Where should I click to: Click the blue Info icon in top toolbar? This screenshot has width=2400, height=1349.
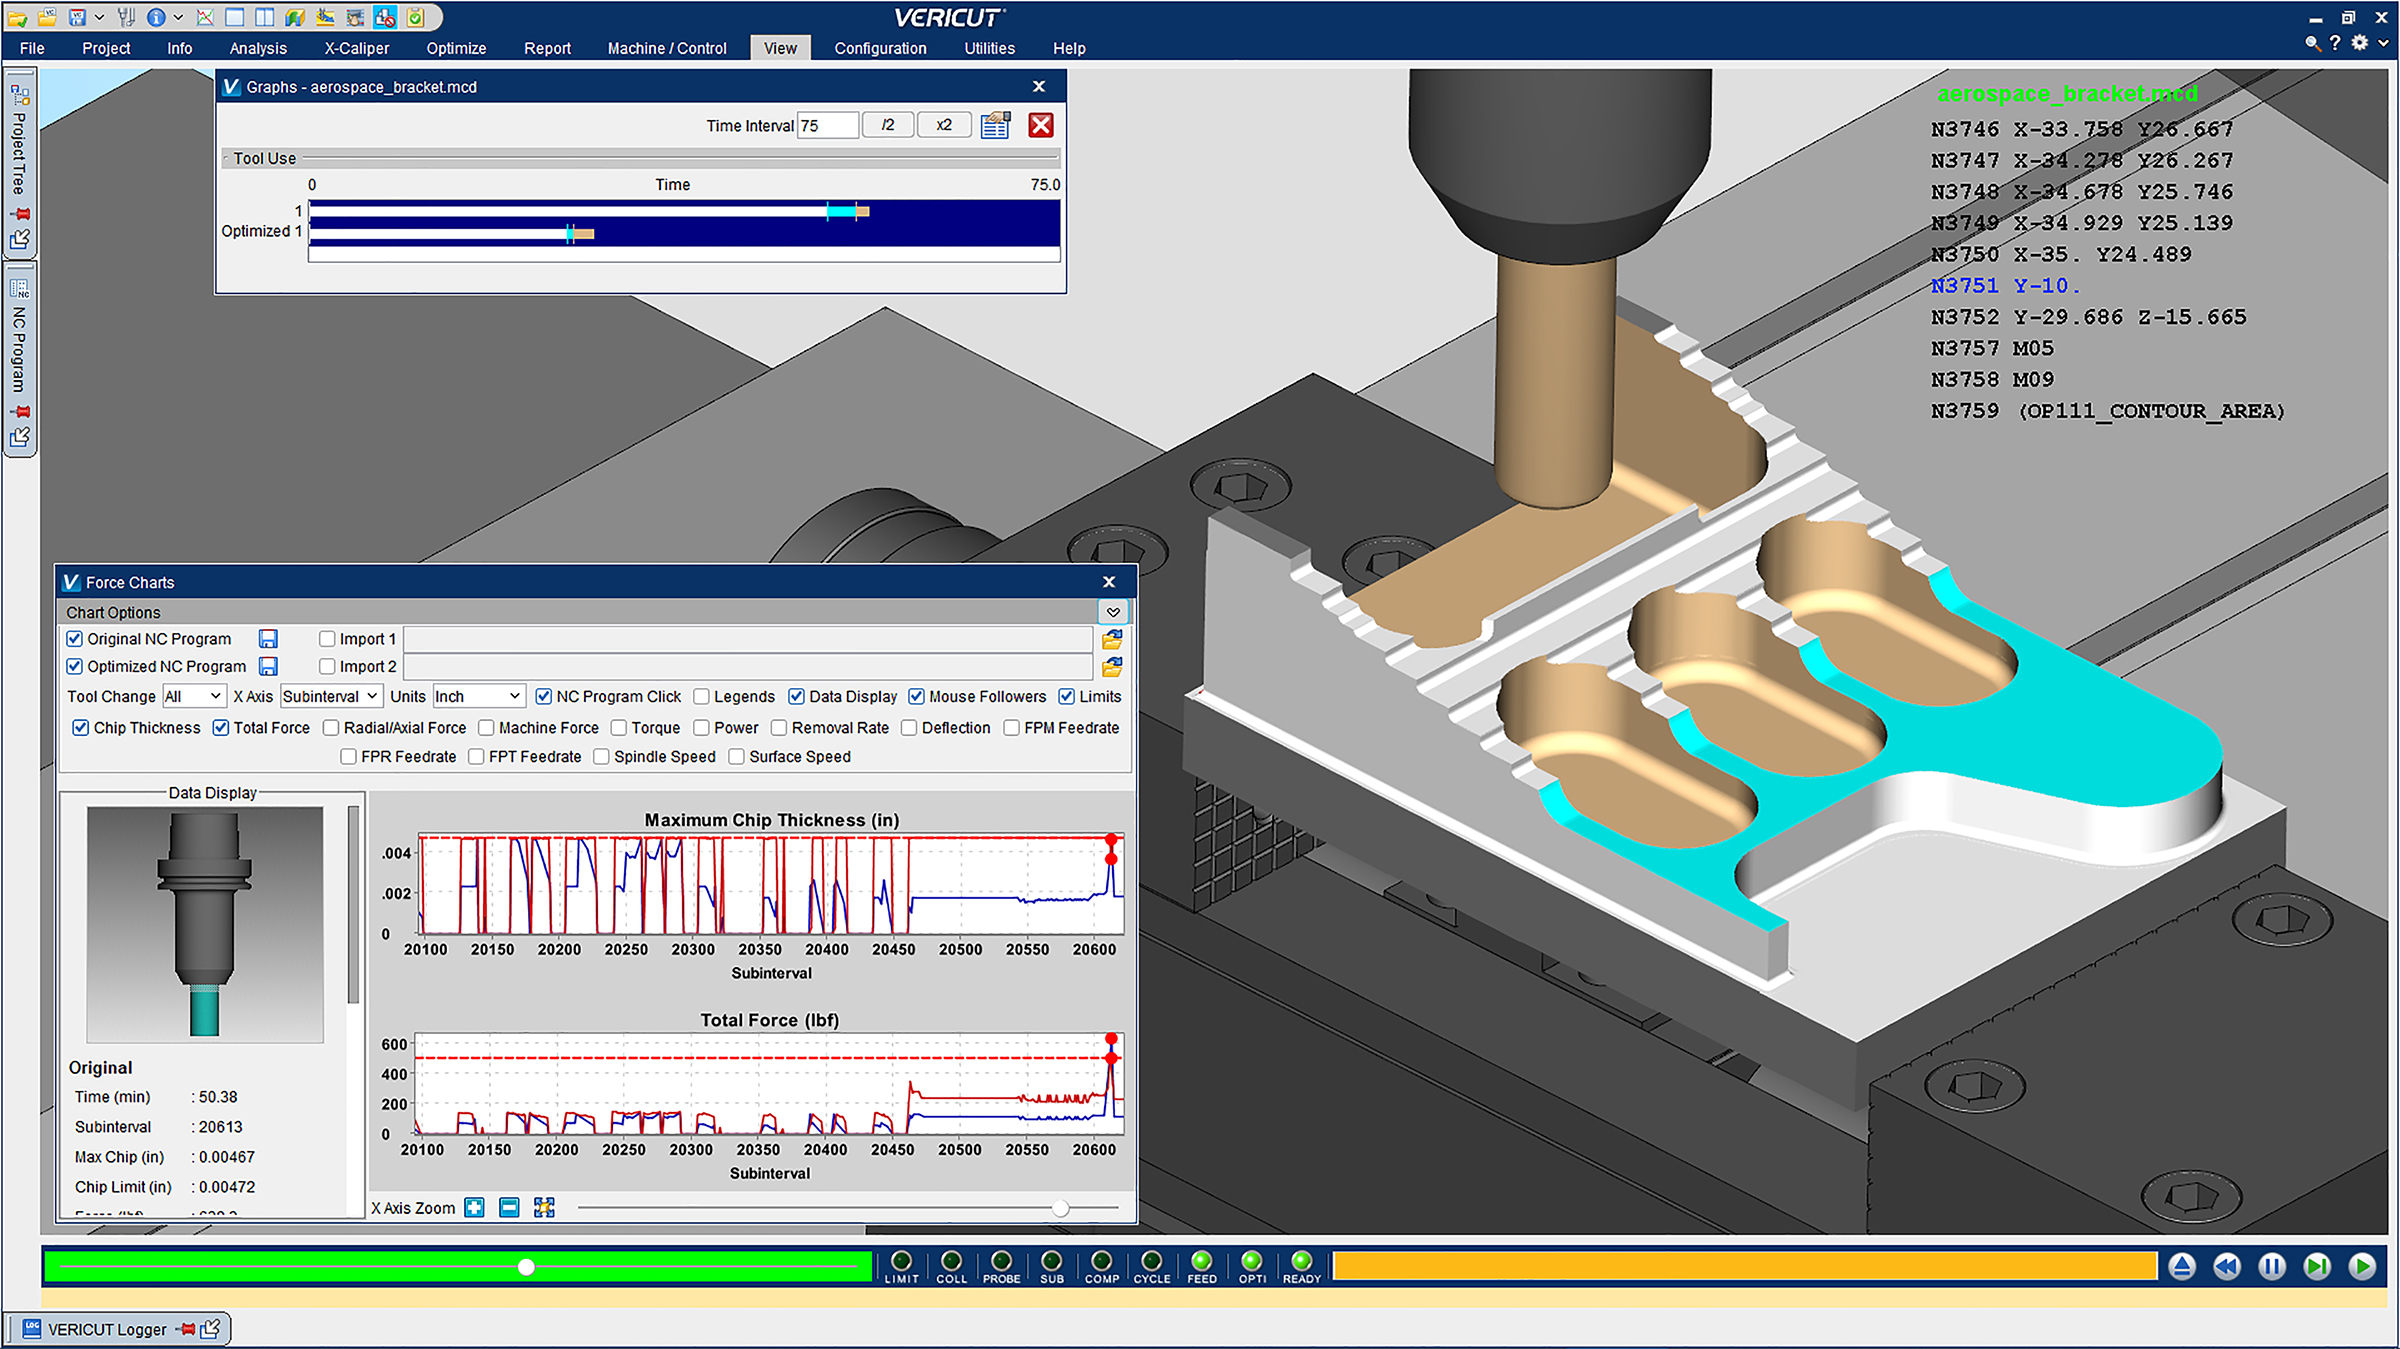(155, 17)
